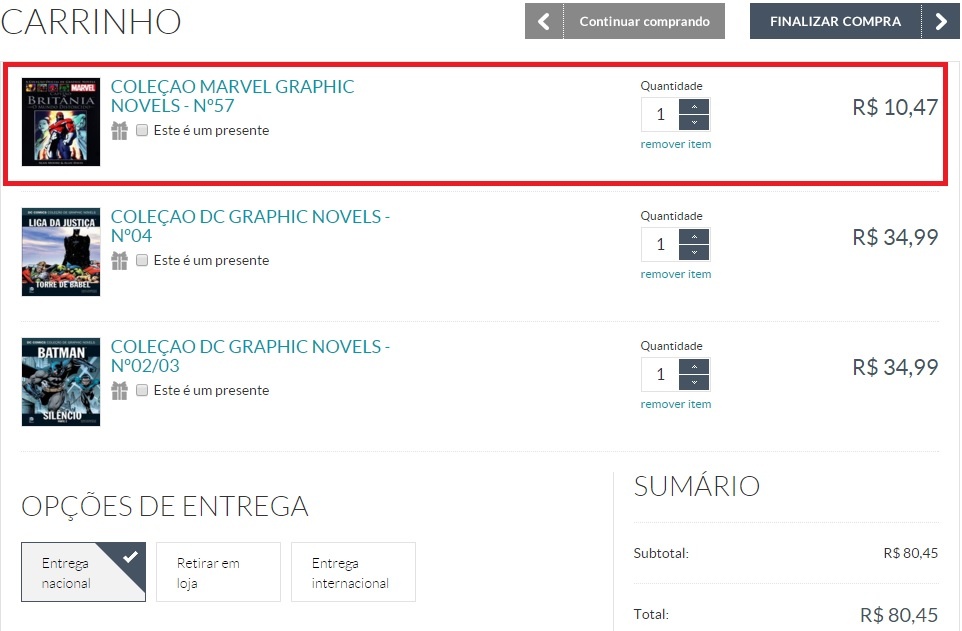Increase quantity of Marvel Graphic Novels Nº57
Viewport: 962px width, 631px height.
[694, 107]
